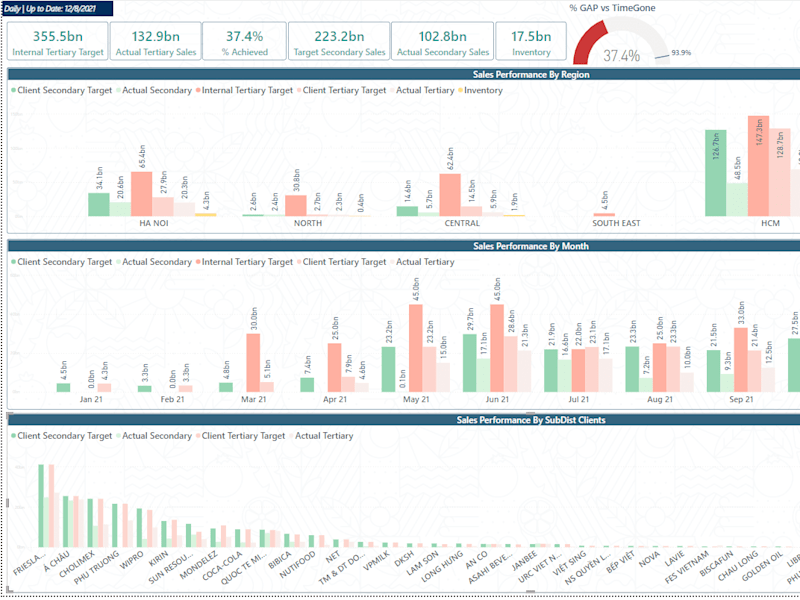Select the Sales Performance By Month title bar

point(404,246)
